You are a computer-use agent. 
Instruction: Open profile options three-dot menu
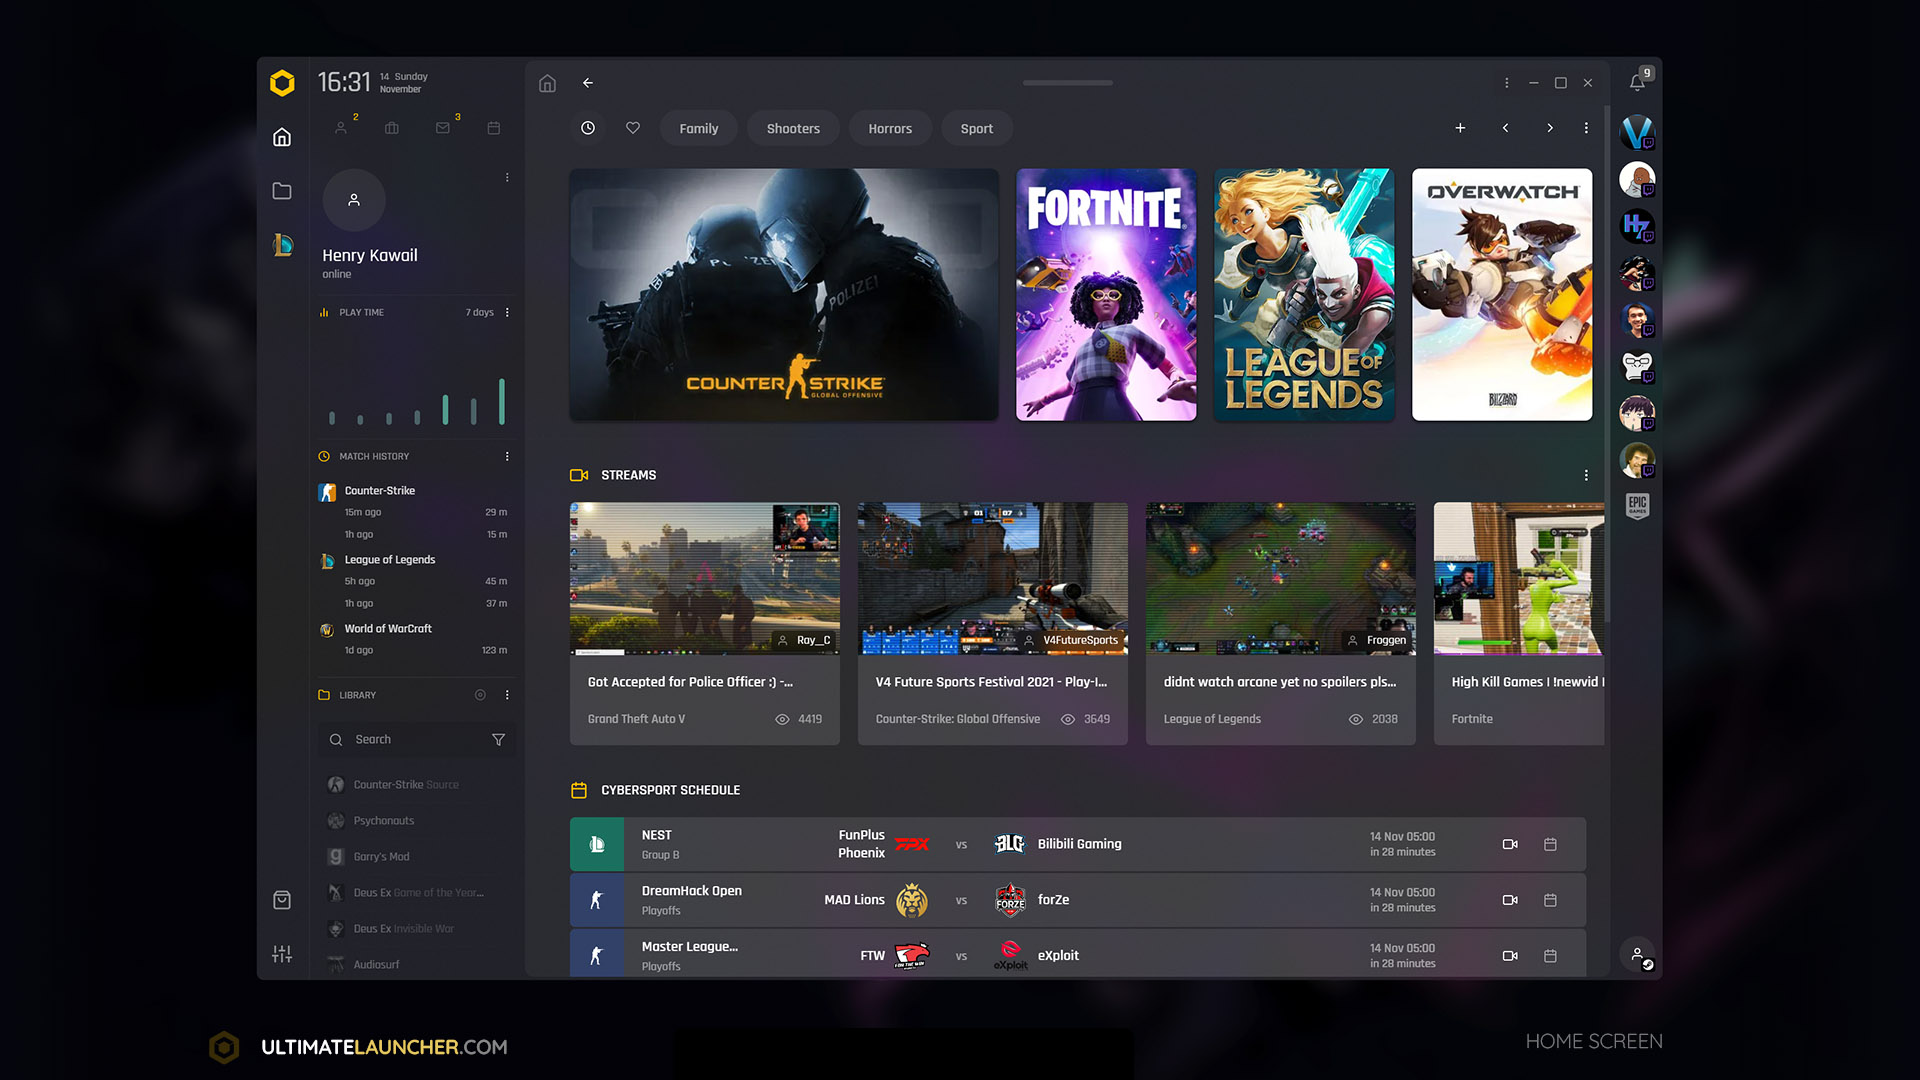click(507, 178)
